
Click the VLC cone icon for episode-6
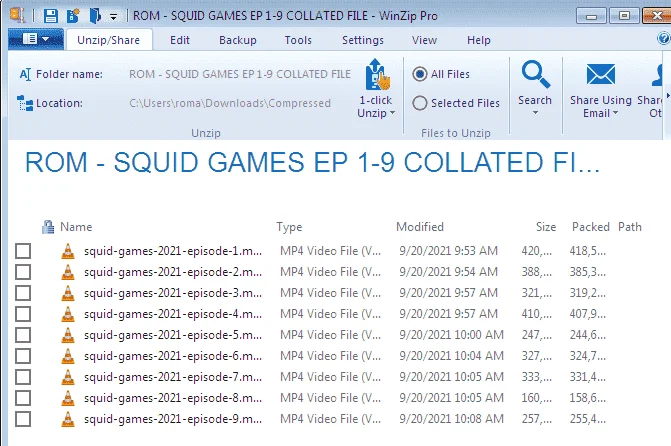click(x=68, y=356)
